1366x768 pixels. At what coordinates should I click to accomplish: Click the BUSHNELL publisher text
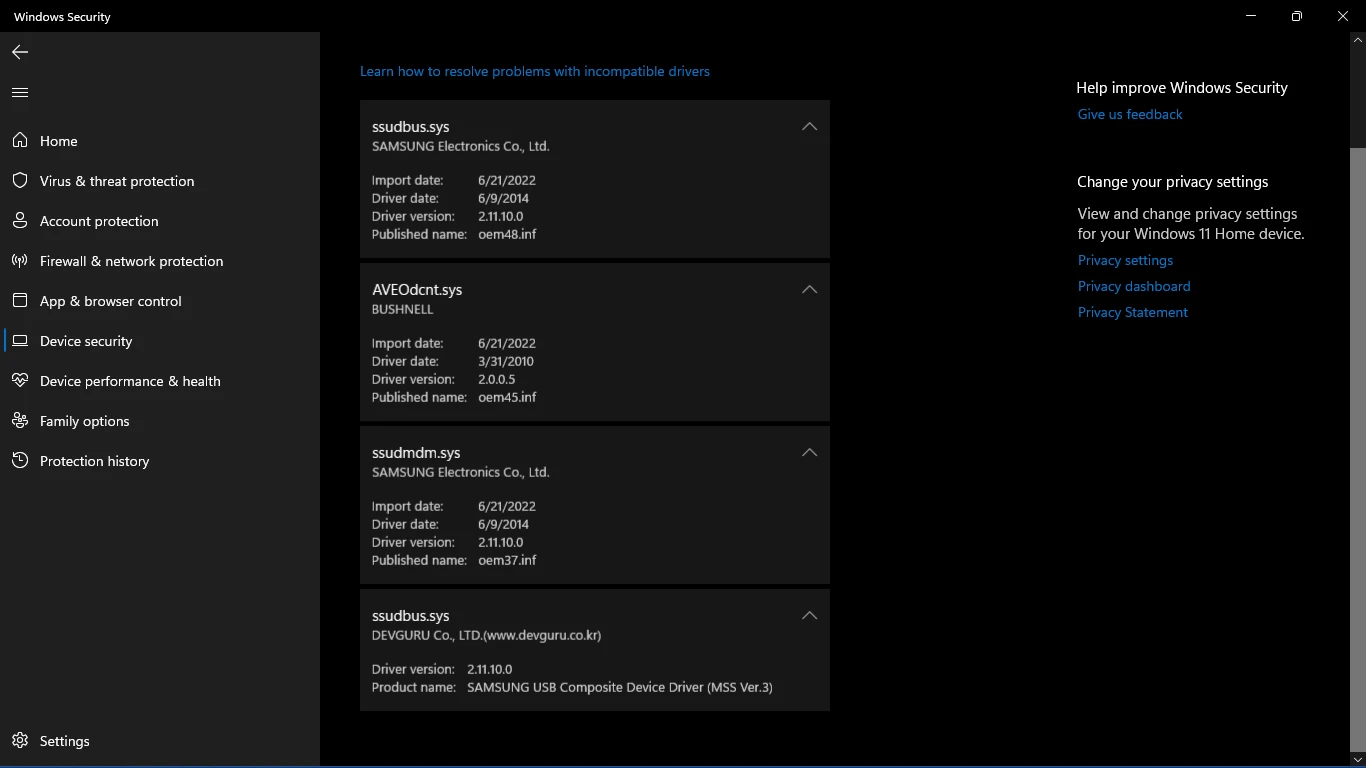pos(403,309)
